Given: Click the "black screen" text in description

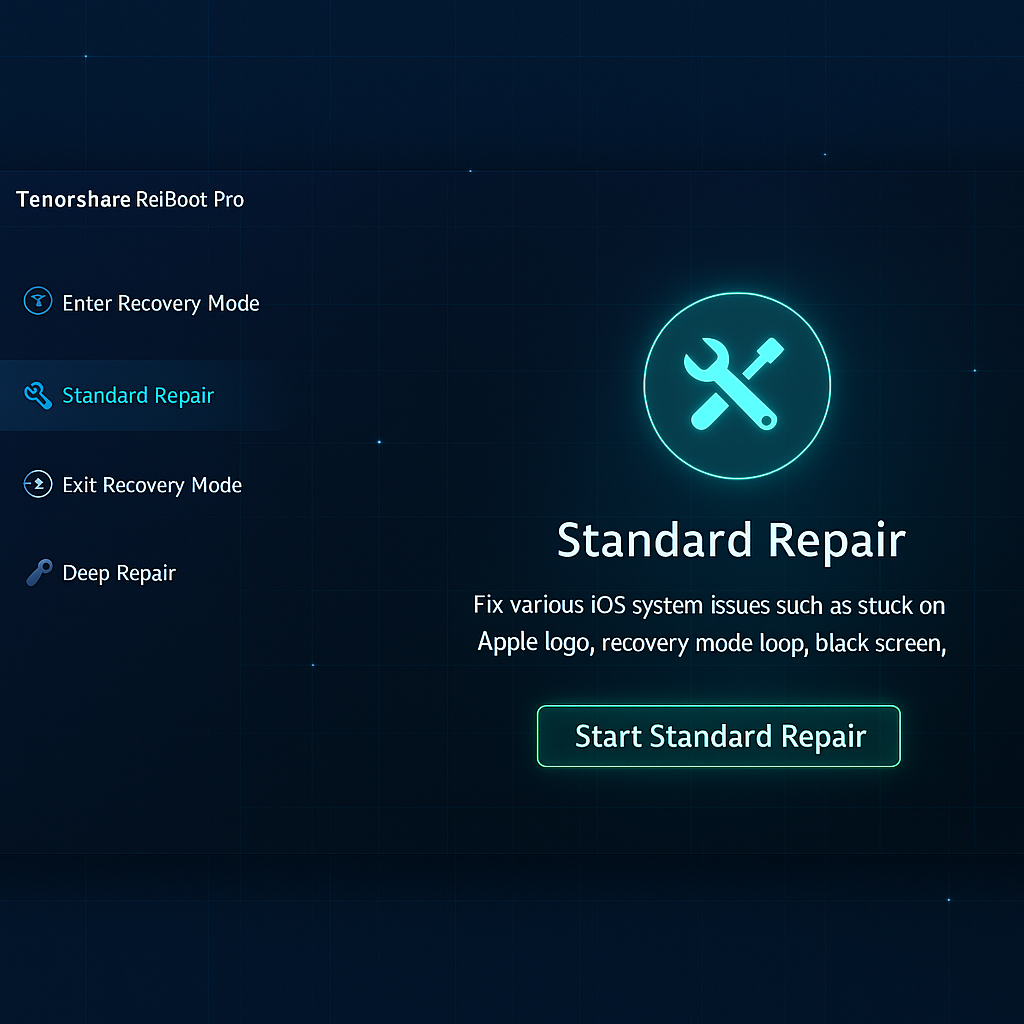Looking at the screenshot, I should coord(880,643).
